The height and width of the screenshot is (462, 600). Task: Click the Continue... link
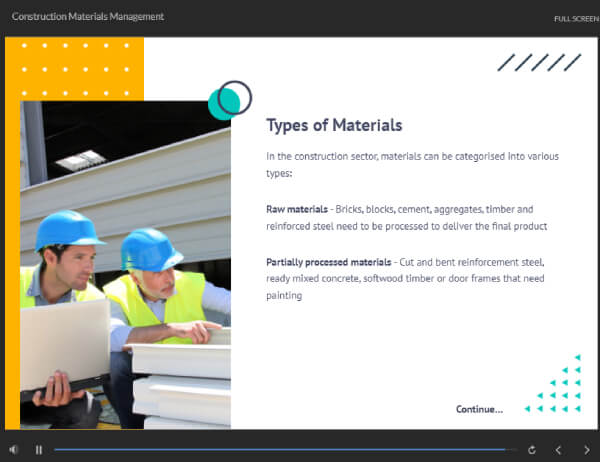click(x=479, y=409)
